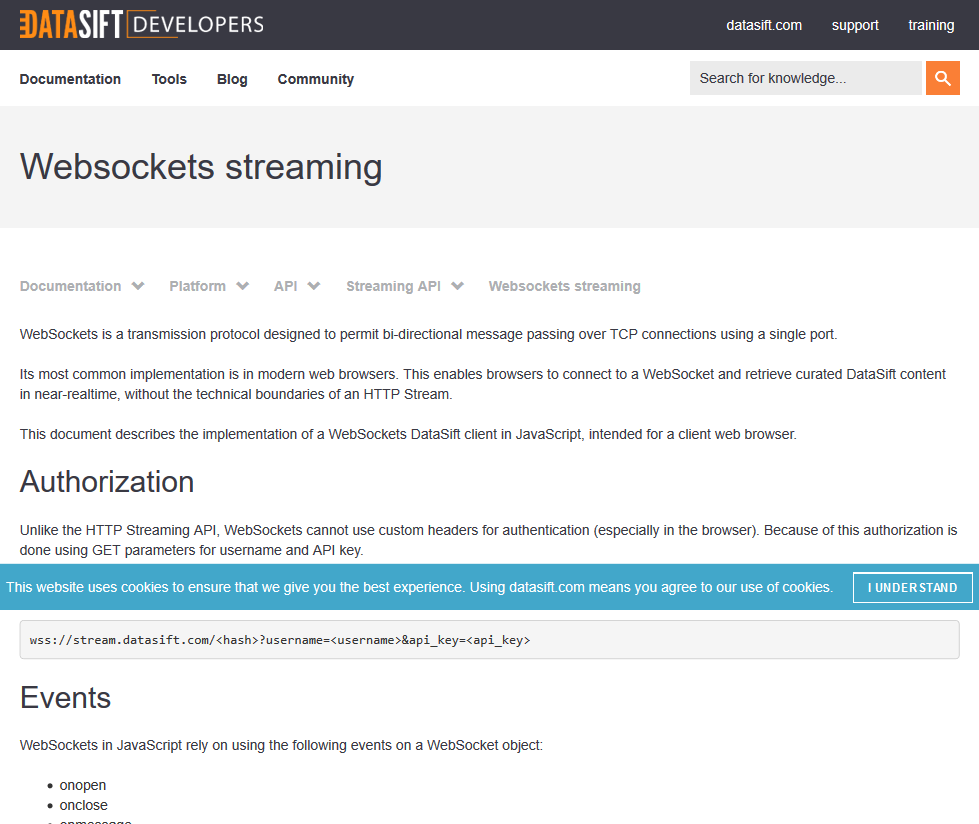
Task: Click the onopen list item
Action: click(82, 785)
